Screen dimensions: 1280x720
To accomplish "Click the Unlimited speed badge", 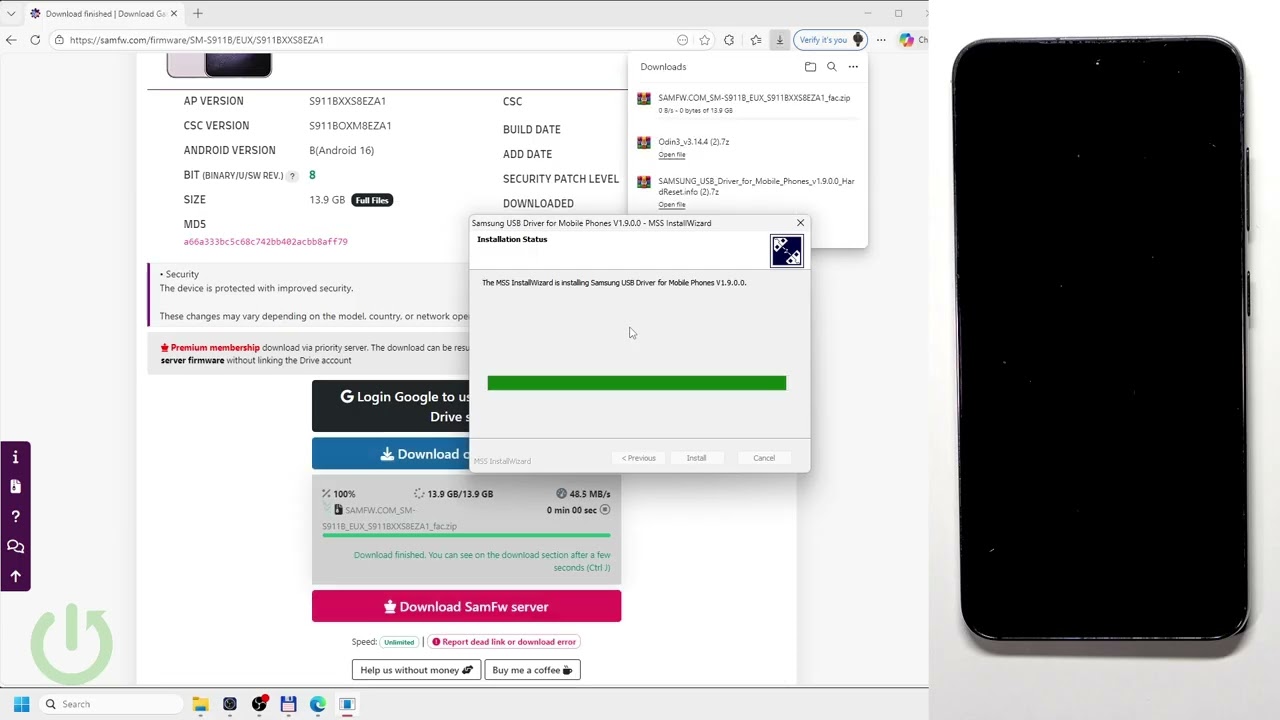I will point(398,642).
